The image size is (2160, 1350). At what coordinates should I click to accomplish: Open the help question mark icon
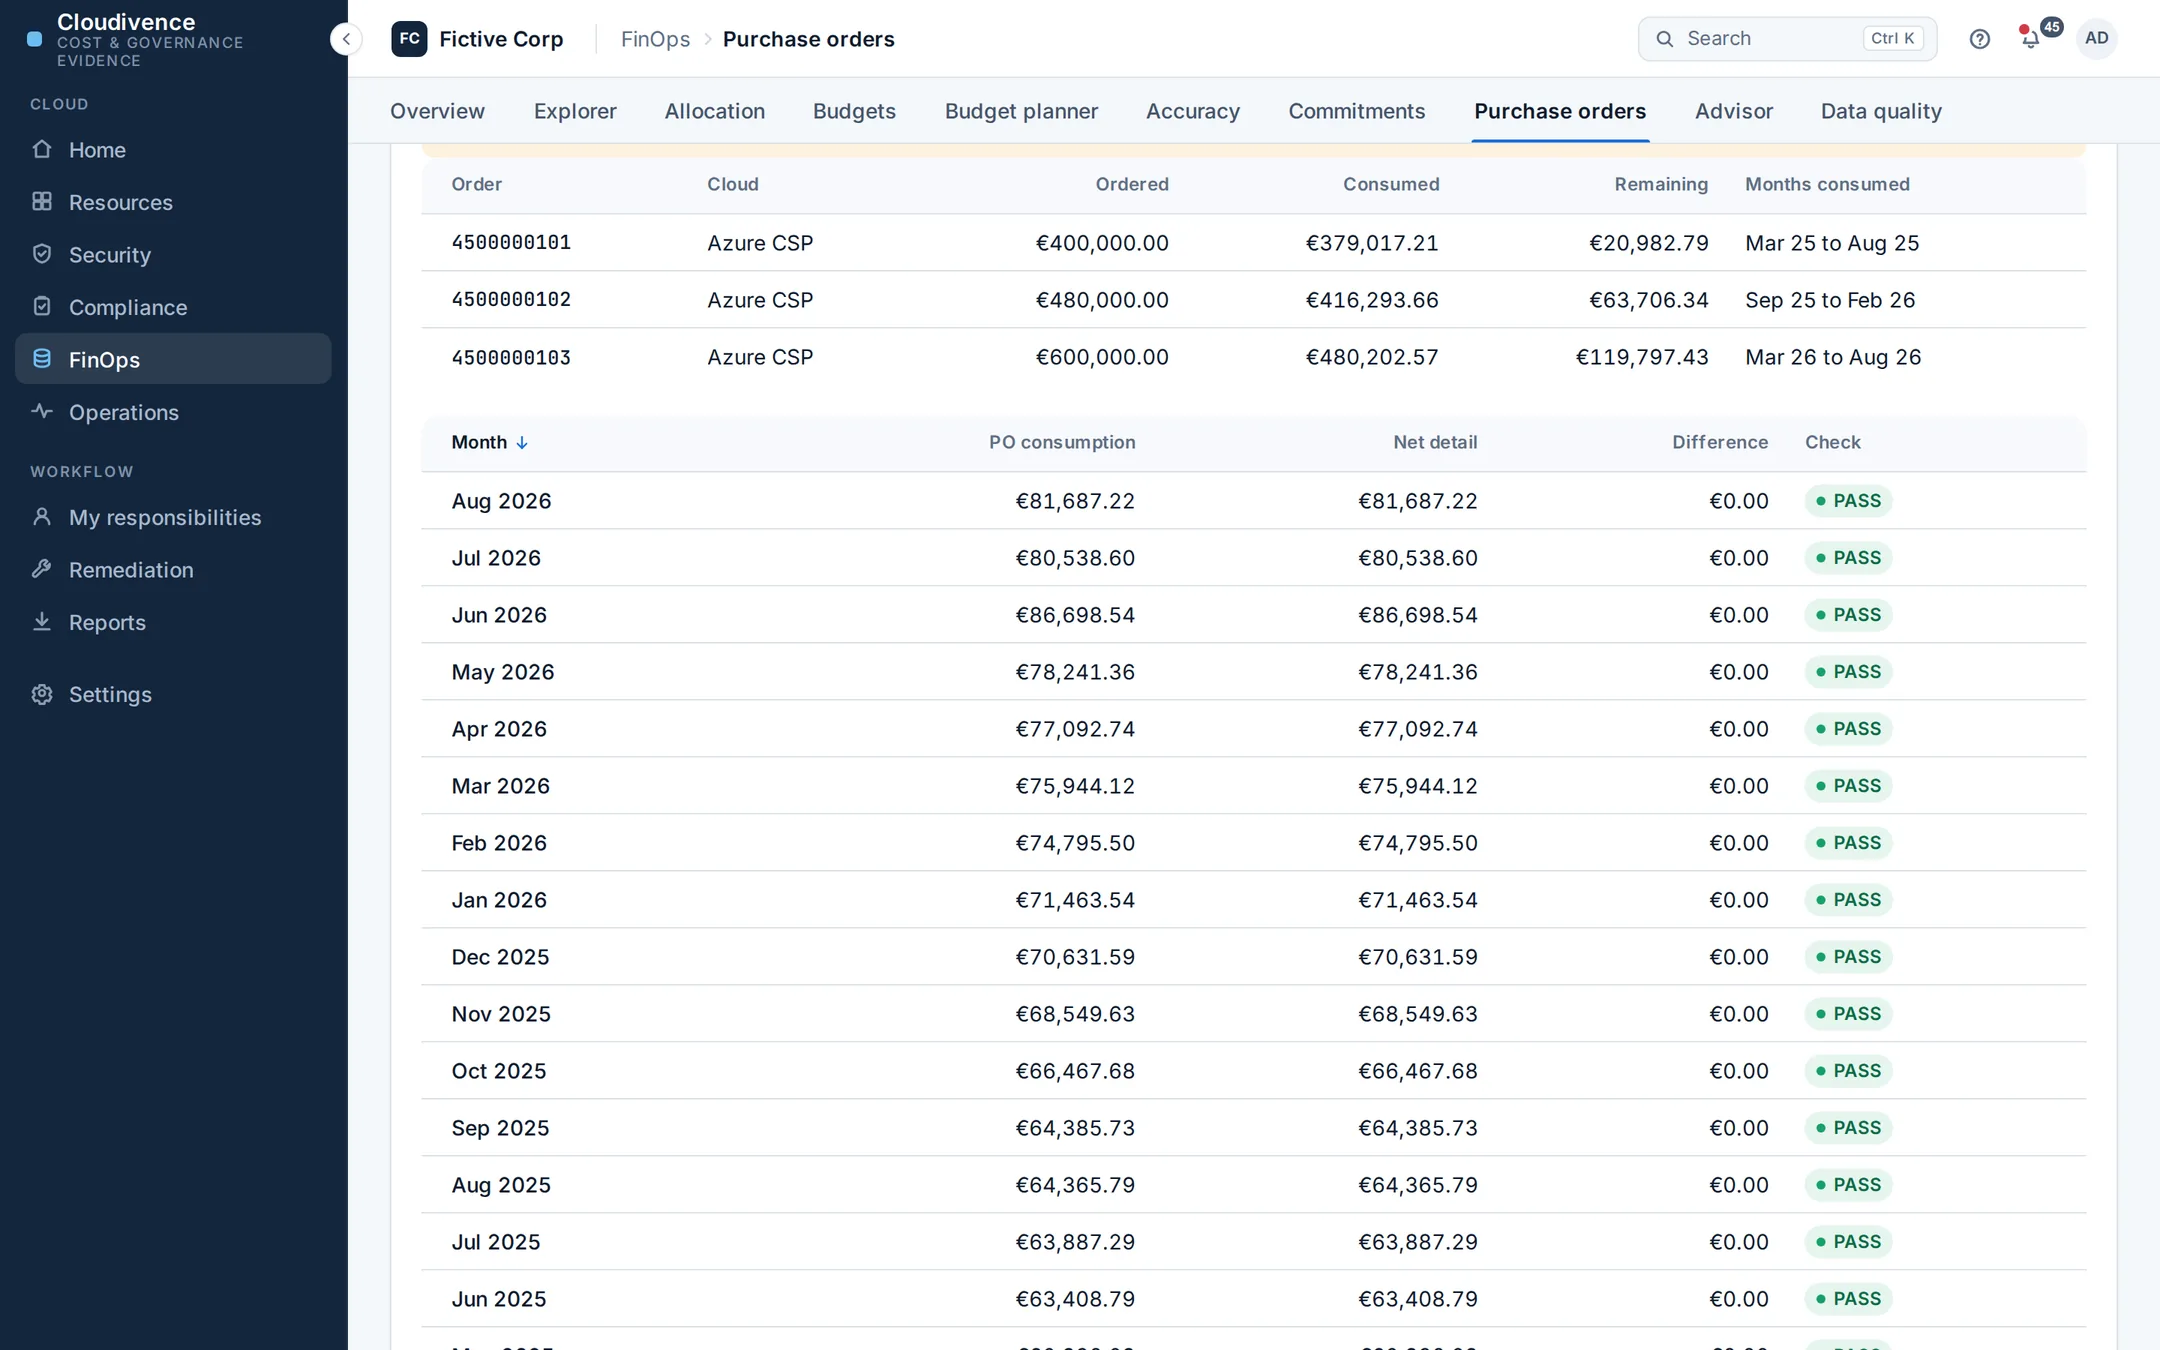pos(1979,39)
